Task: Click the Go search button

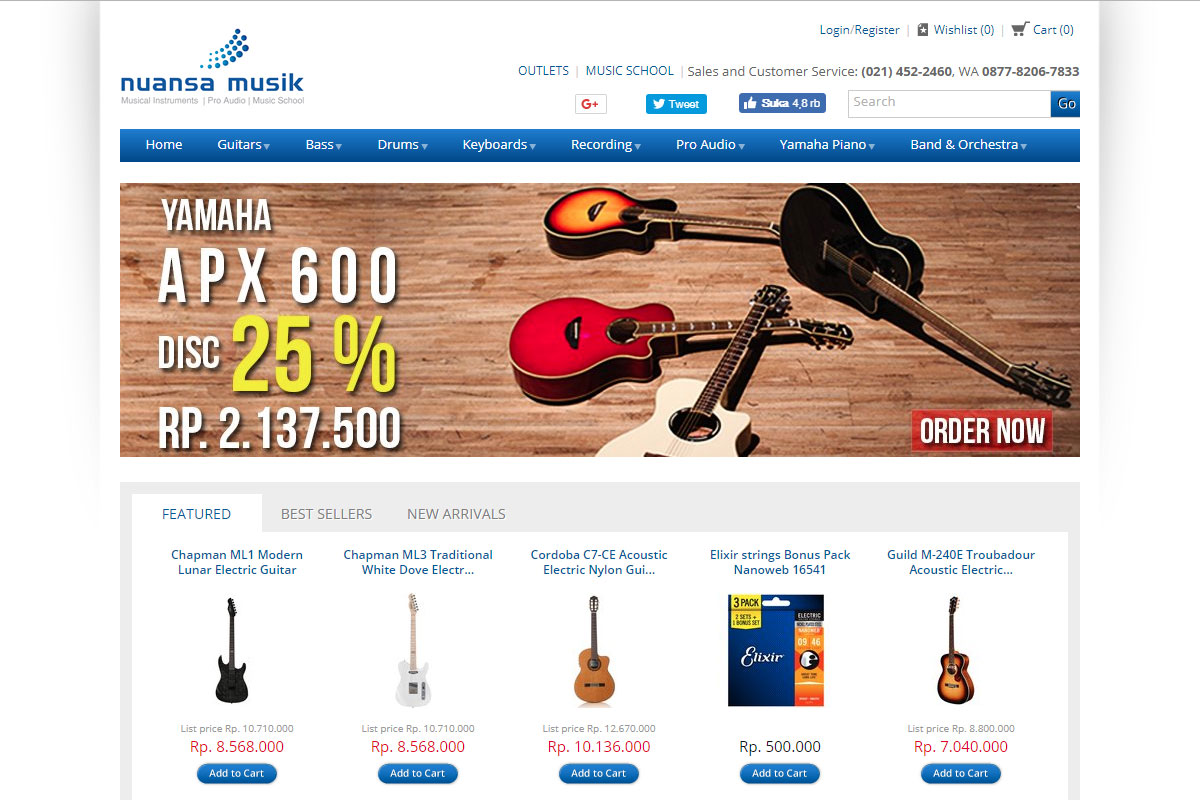Action: [1066, 104]
